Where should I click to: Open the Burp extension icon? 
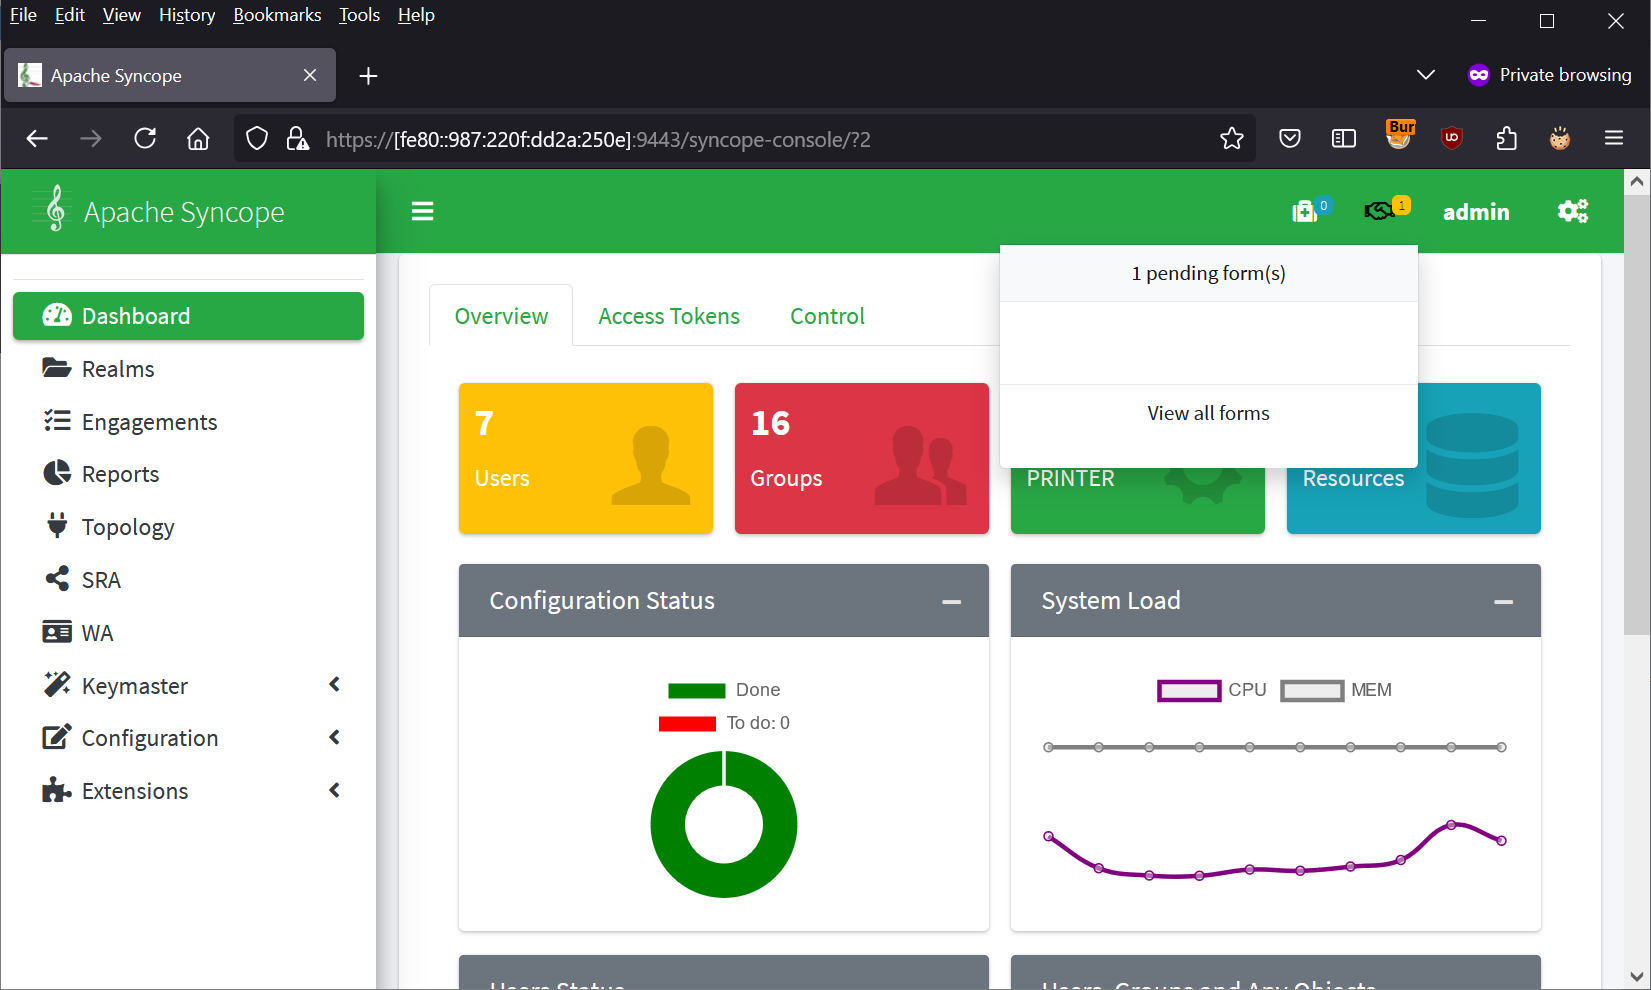(x=1399, y=135)
